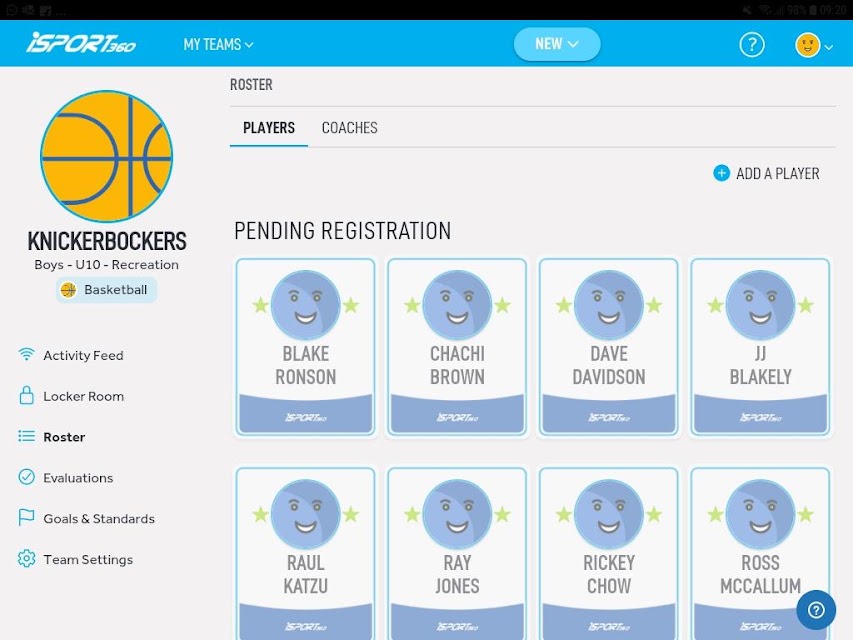Image resolution: width=853 pixels, height=640 pixels.
Task: Expand the user avatar account menu
Action: (814, 45)
